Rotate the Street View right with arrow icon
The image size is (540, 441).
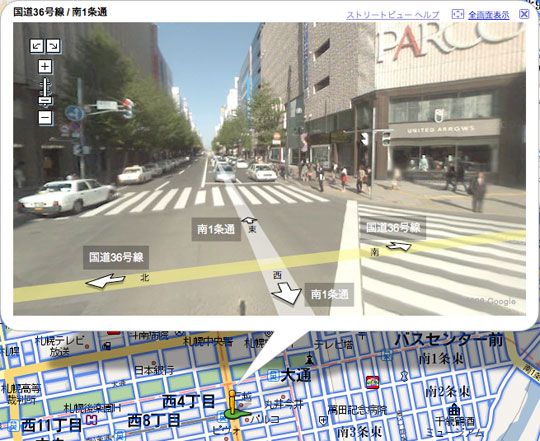pyautogui.click(x=53, y=45)
